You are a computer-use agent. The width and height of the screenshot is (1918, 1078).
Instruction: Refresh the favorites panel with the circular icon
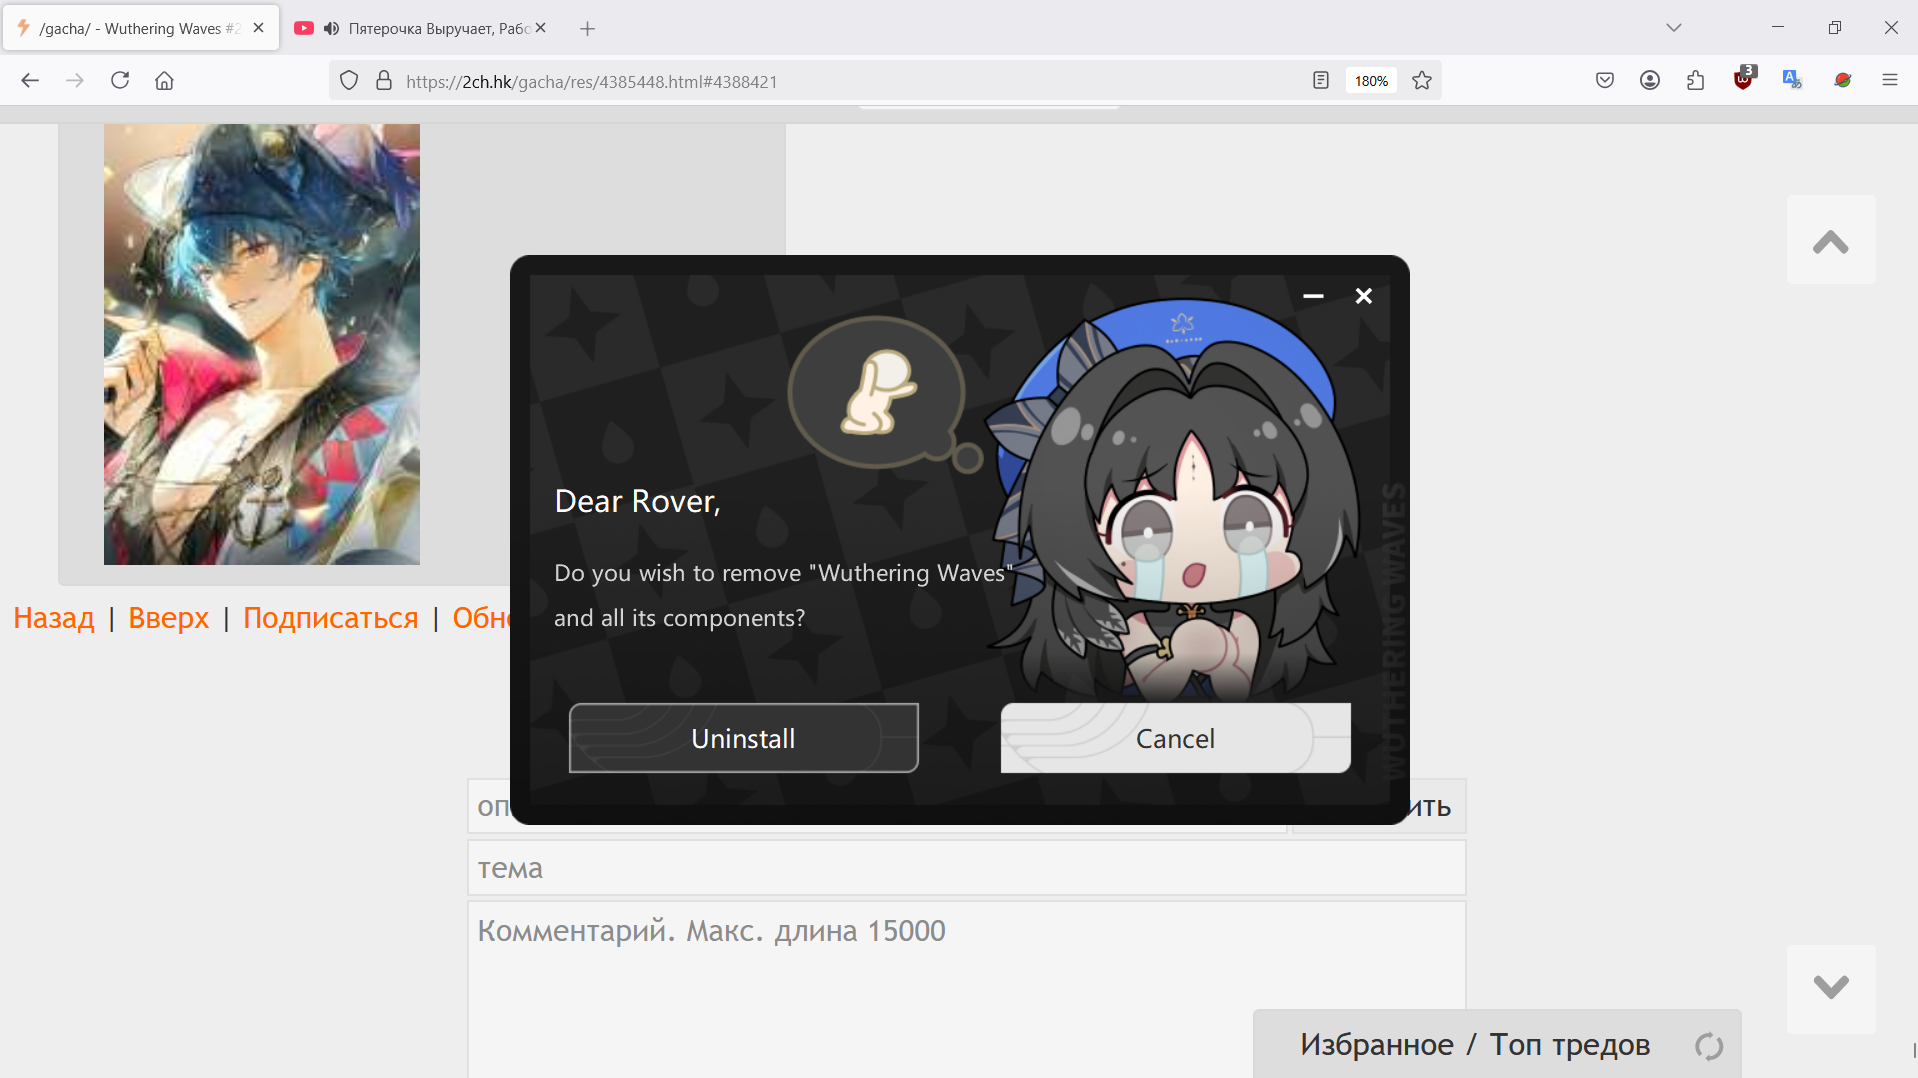1709,1046
